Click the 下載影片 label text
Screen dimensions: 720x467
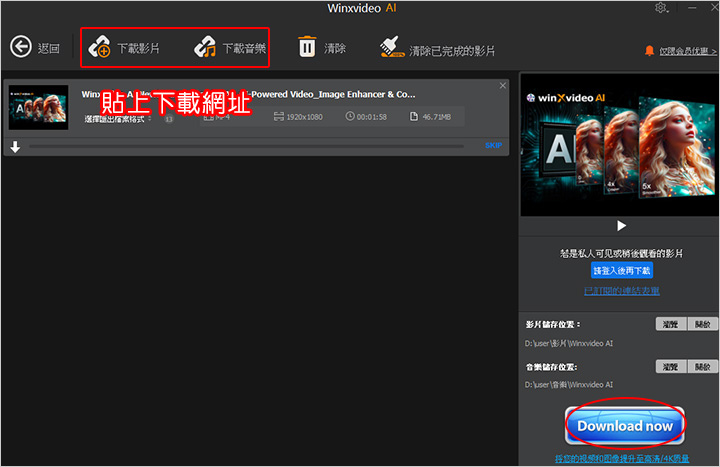click(138, 48)
